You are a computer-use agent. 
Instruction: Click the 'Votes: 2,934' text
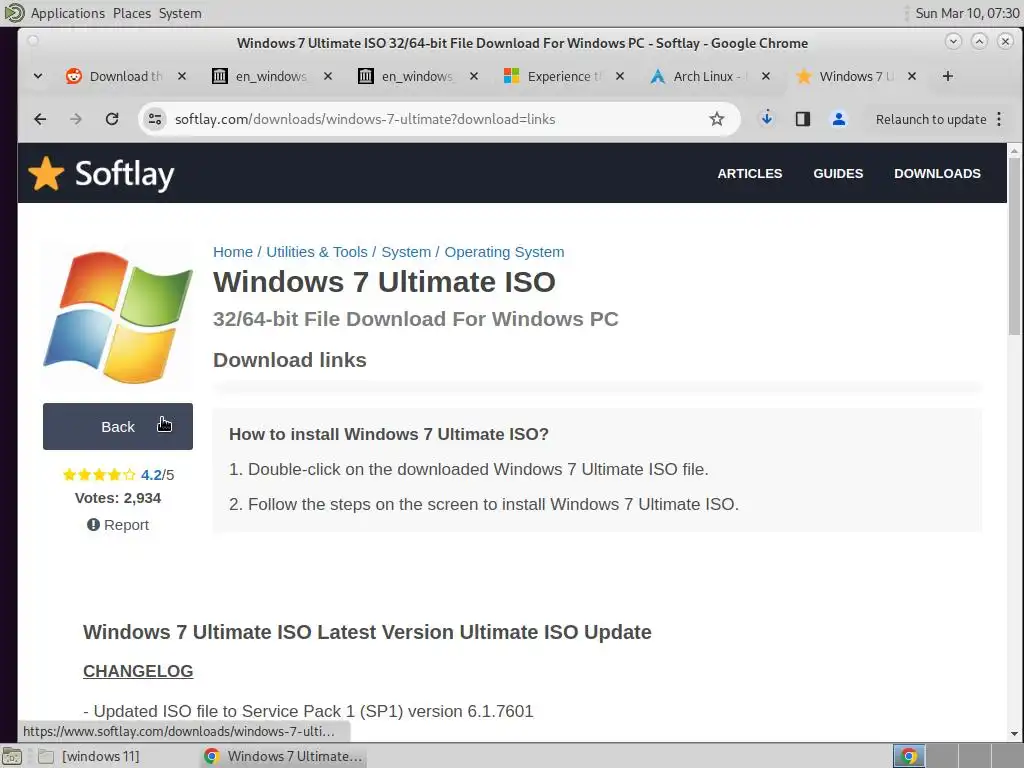[x=118, y=498]
